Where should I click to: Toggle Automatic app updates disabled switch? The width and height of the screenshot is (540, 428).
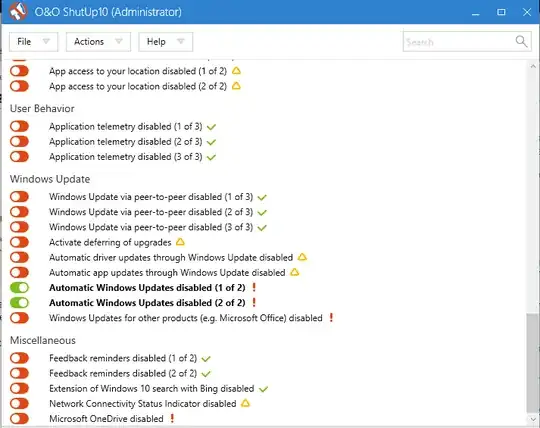19,272
